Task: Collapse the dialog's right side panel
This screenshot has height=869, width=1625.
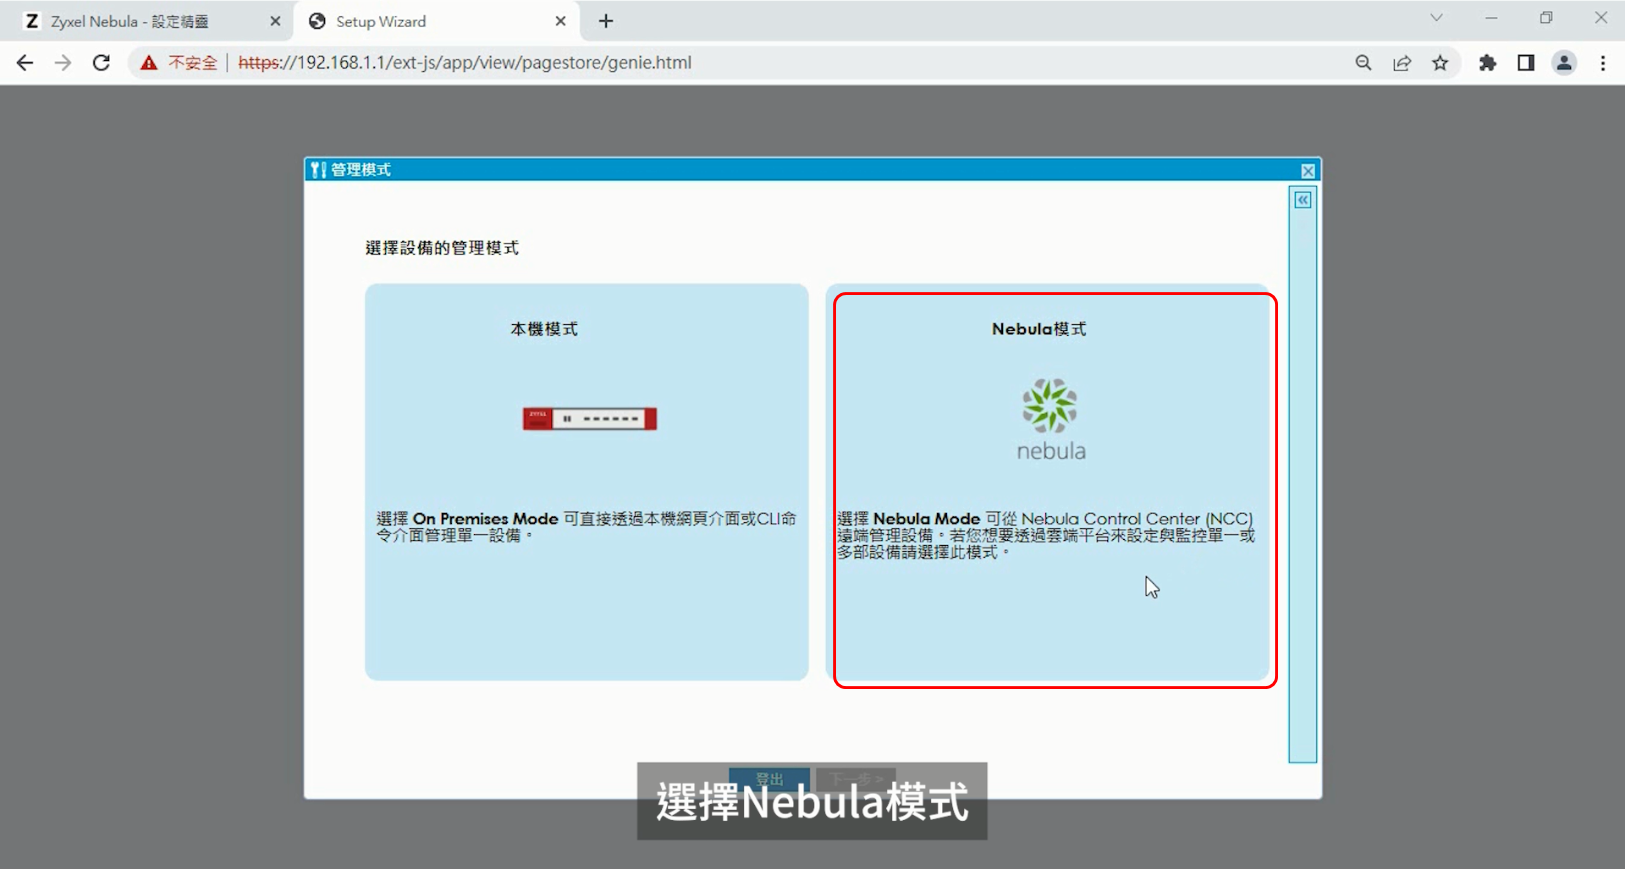Action: [1302, 200]
